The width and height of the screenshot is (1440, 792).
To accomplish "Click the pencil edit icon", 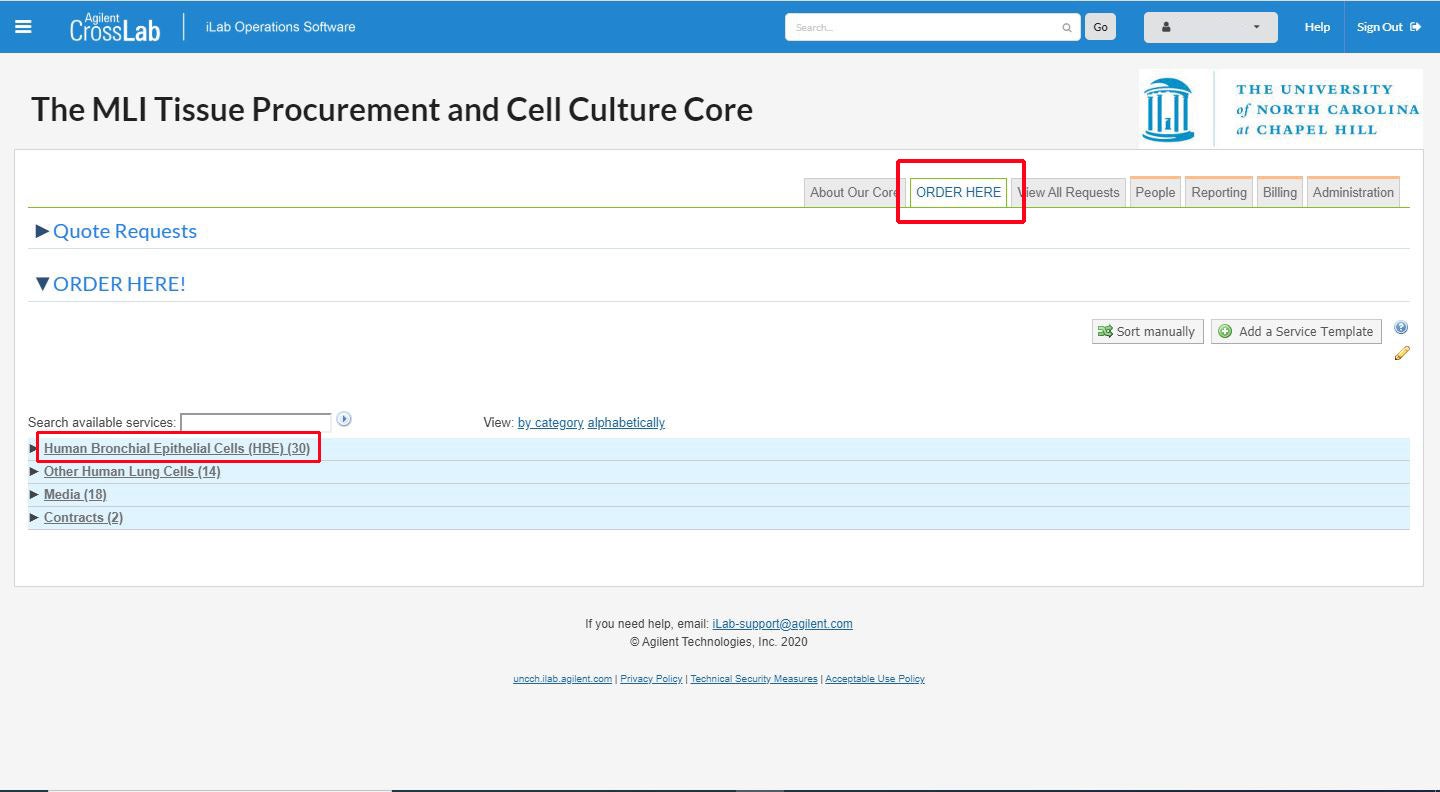I will (1401, 353).
